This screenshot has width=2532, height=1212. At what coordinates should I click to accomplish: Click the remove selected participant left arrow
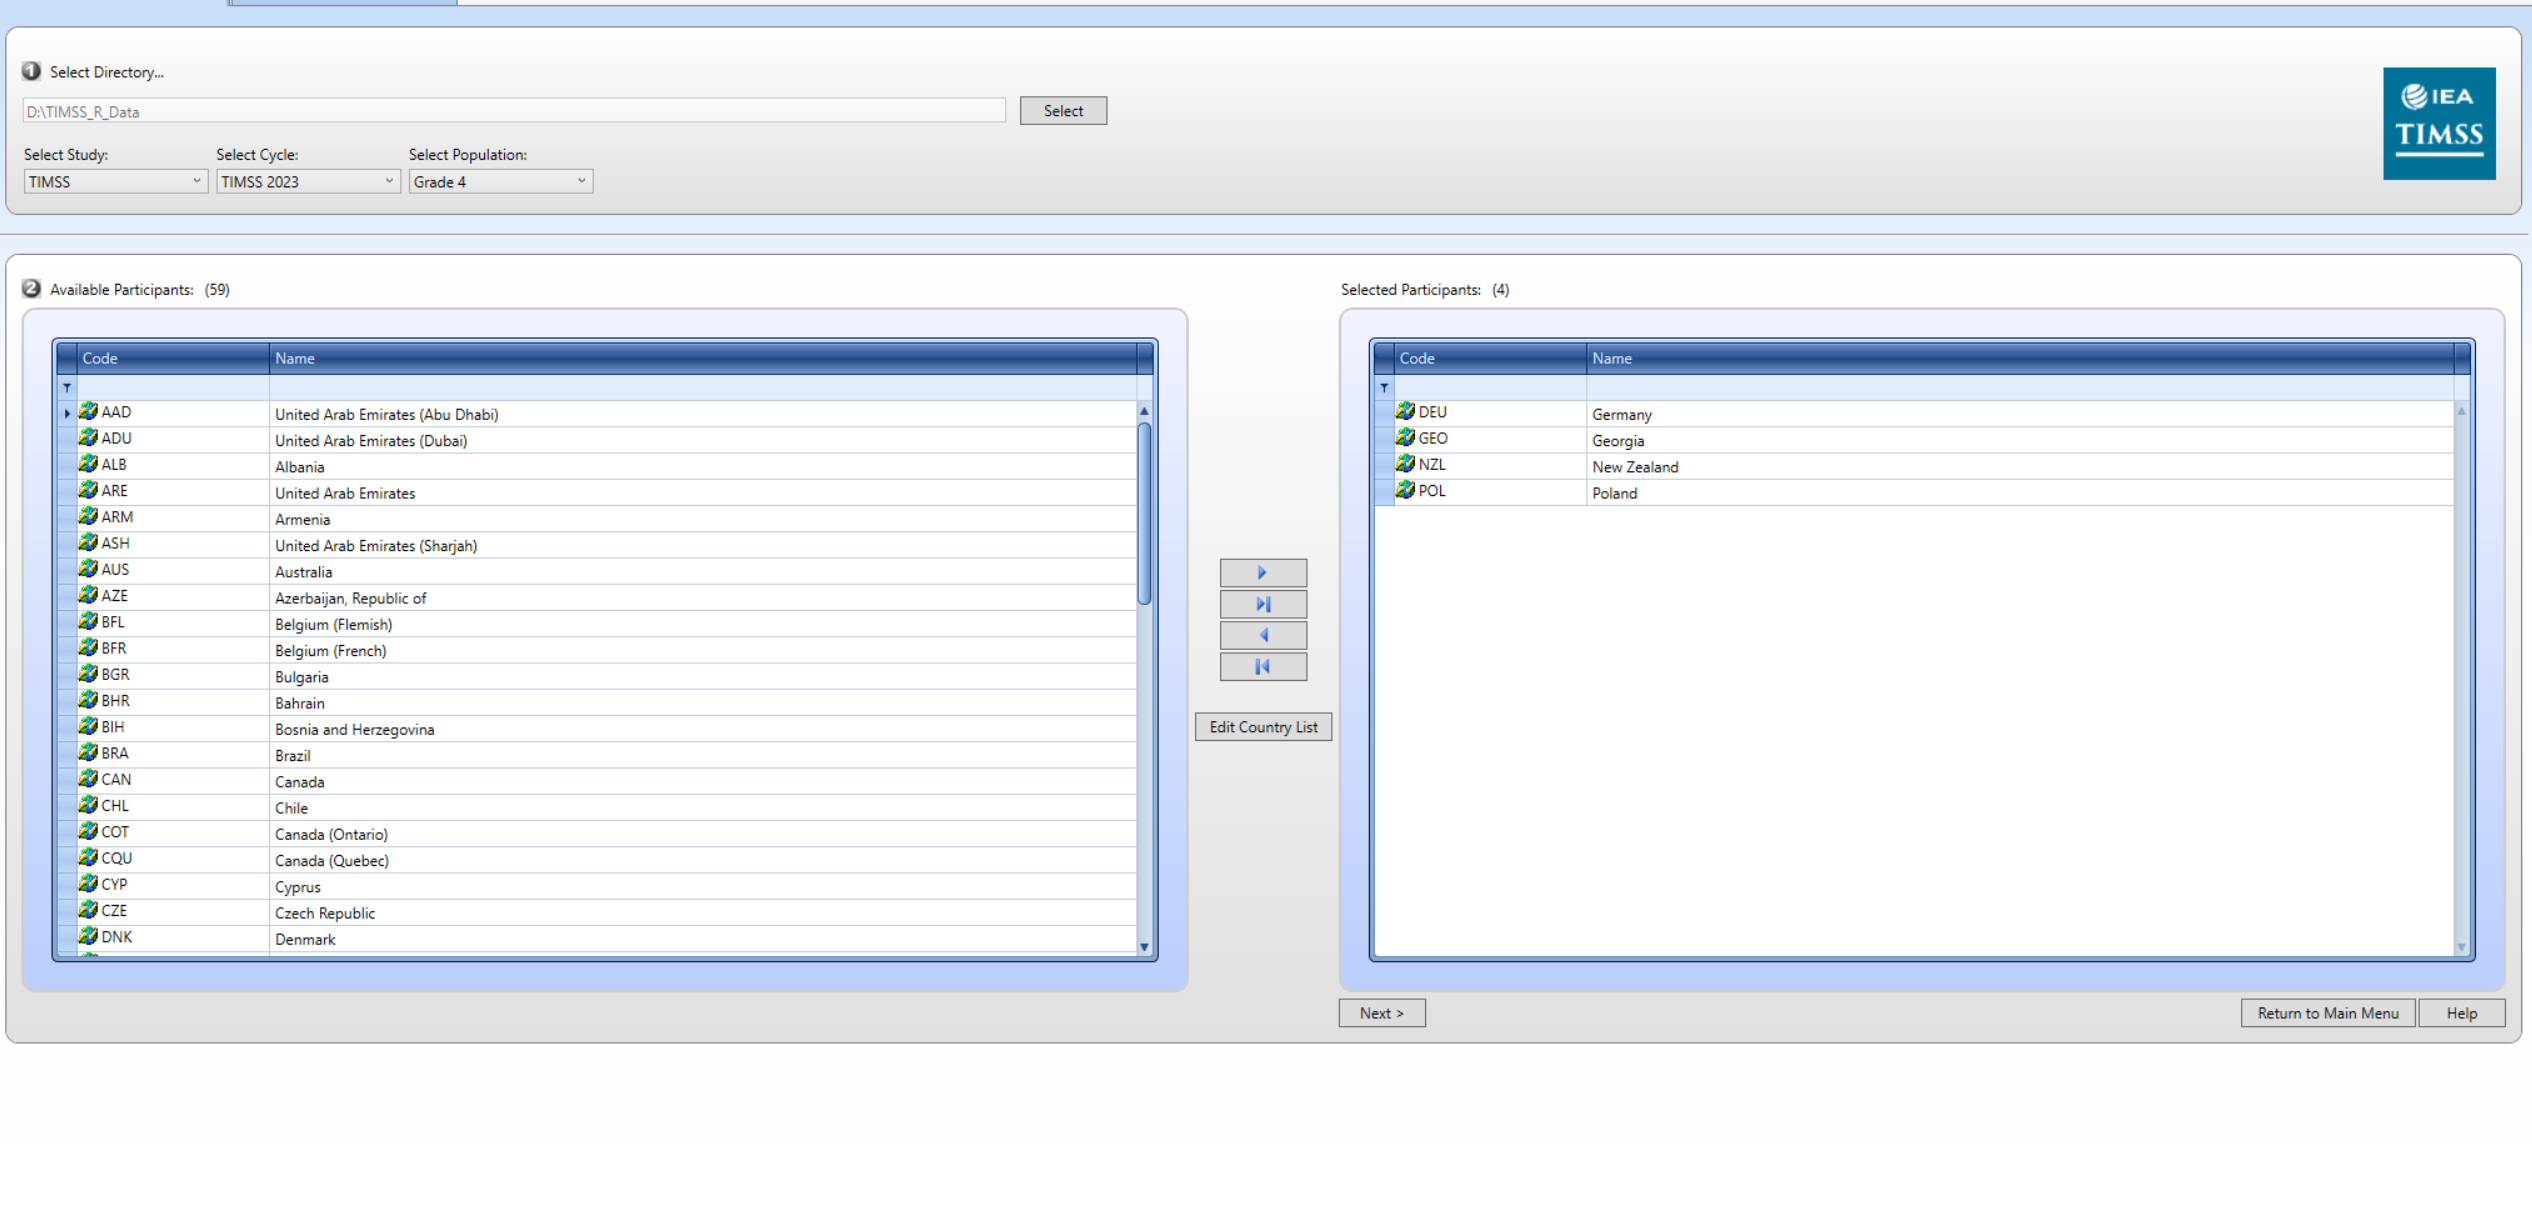[x=1262, y=635]
